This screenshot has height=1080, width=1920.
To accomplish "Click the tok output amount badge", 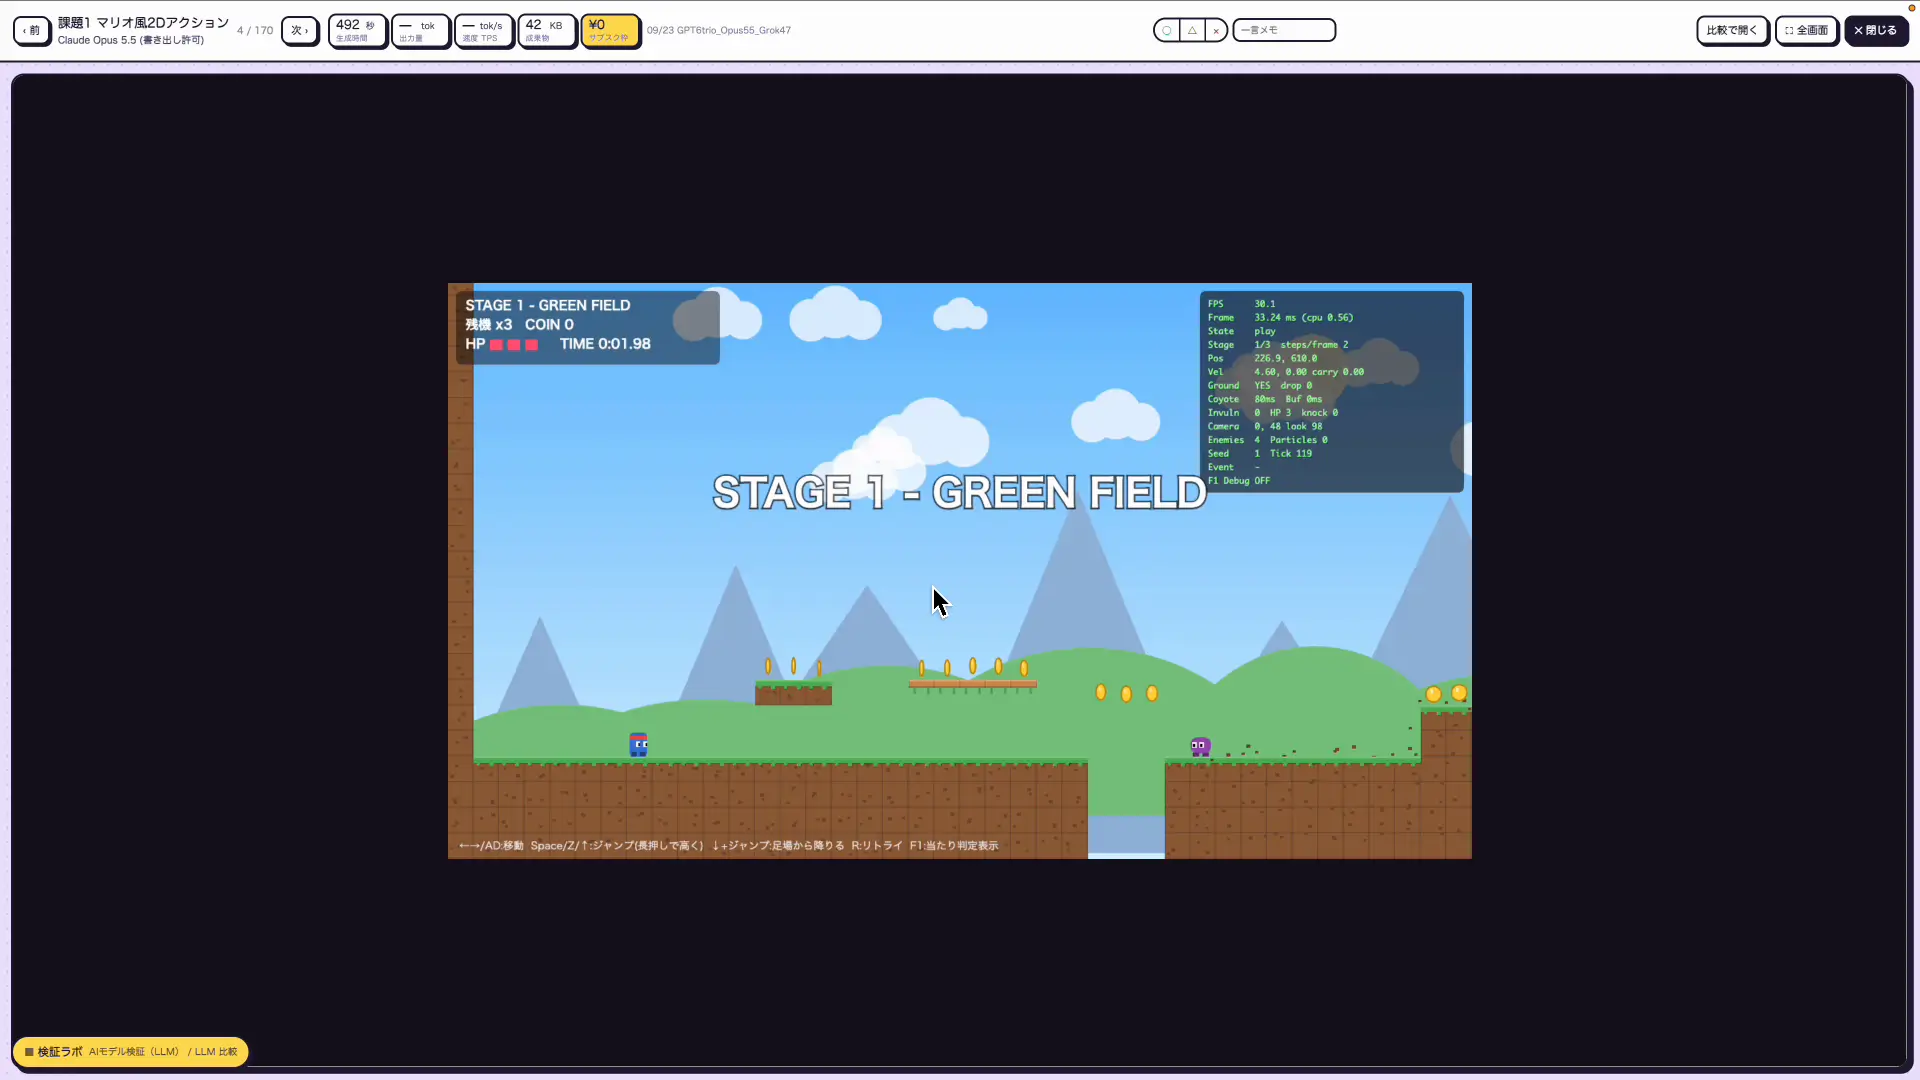I will click(420, 30).
